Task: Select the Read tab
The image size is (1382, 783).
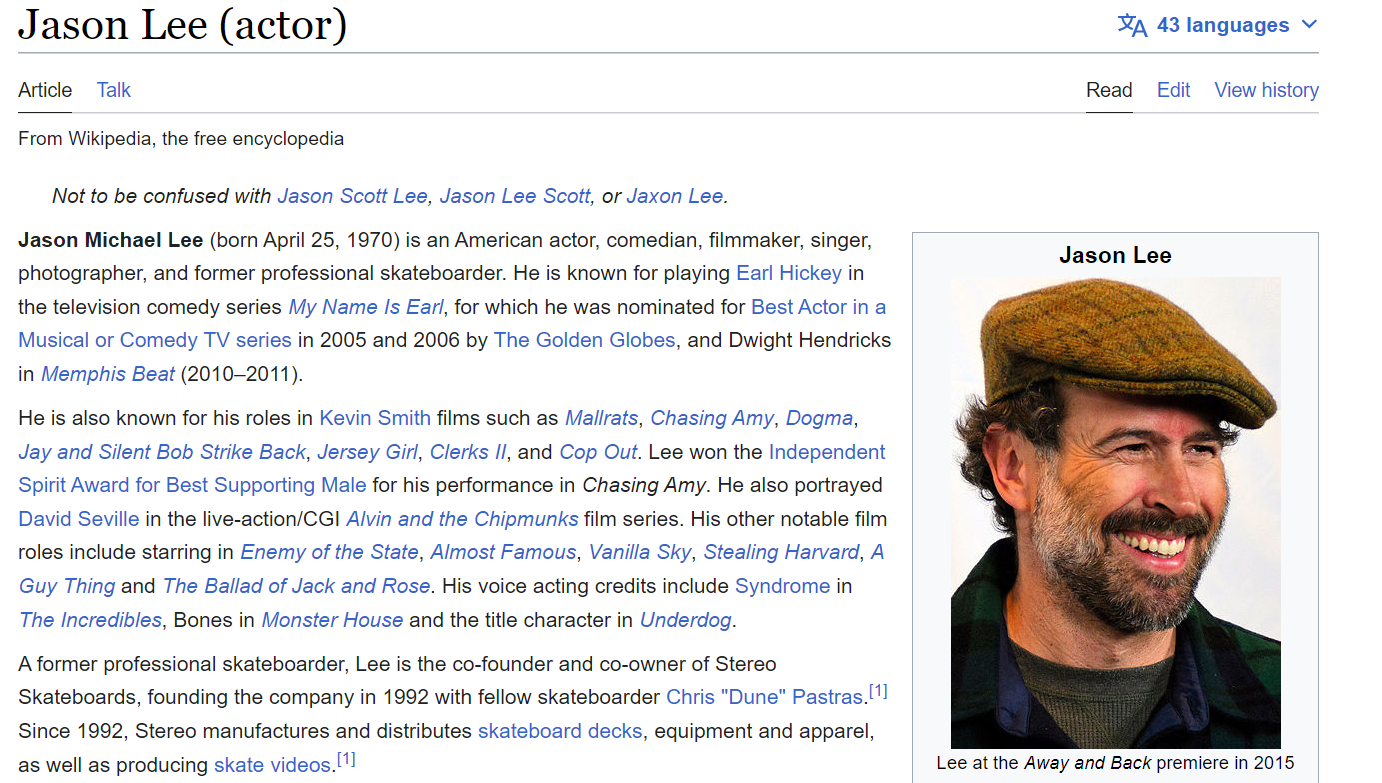Action: [1109, 90]
